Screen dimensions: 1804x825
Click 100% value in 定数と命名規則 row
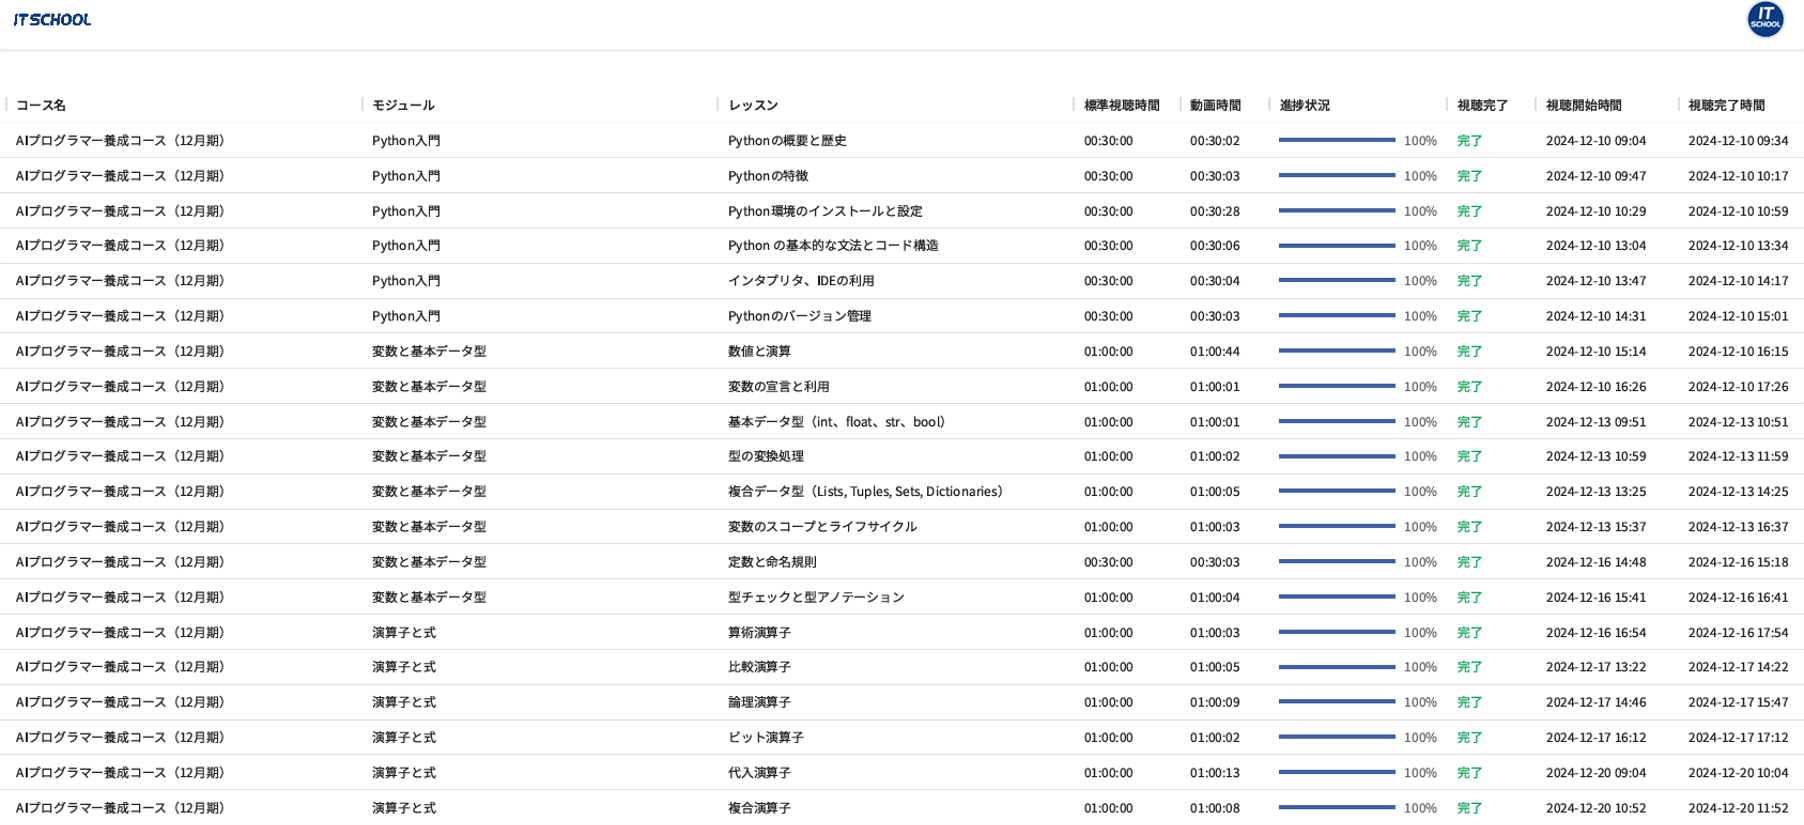1420,562
